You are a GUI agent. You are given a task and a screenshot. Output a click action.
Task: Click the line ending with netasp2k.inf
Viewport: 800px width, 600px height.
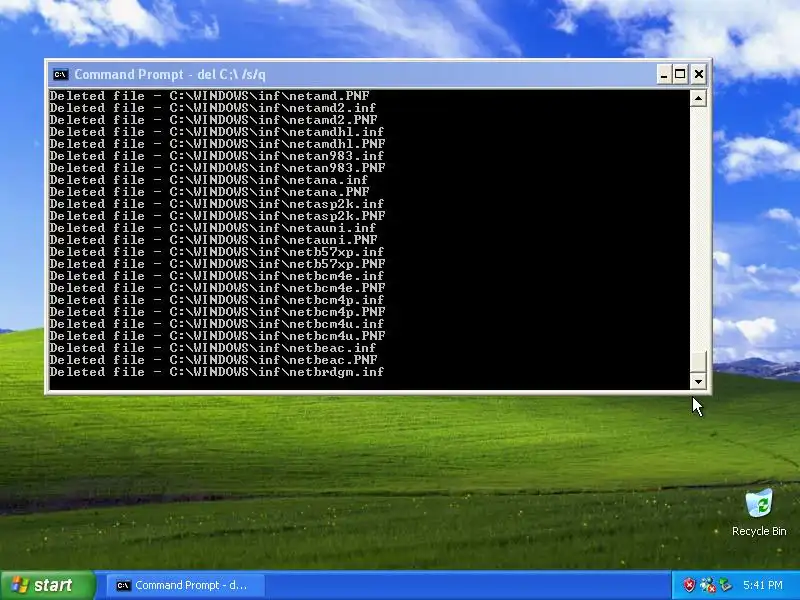tap(217, 204)
